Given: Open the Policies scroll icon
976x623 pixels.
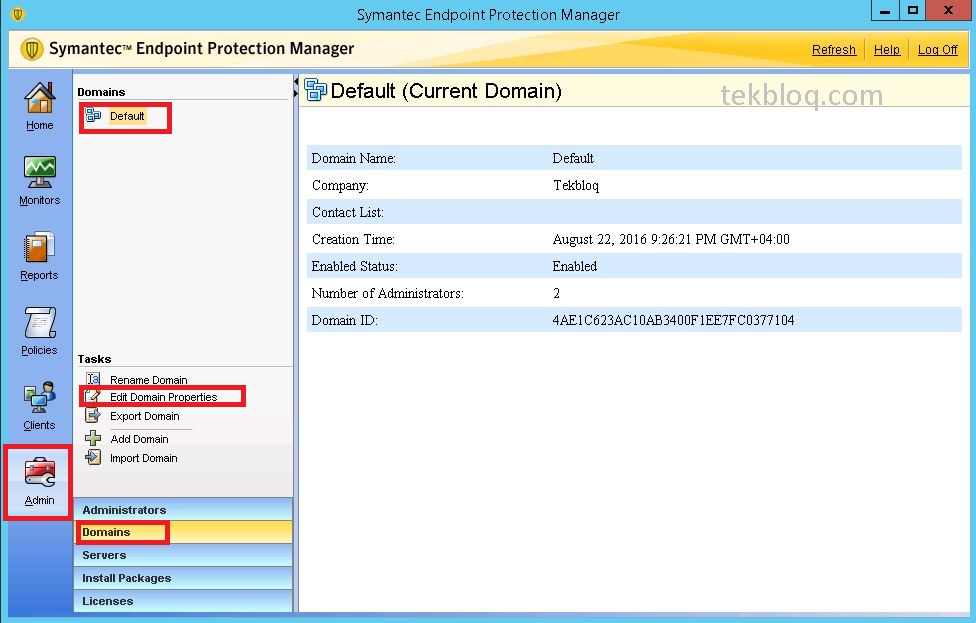Looking at the screenshot, I should pyautogui.click(x=40, y=322).
